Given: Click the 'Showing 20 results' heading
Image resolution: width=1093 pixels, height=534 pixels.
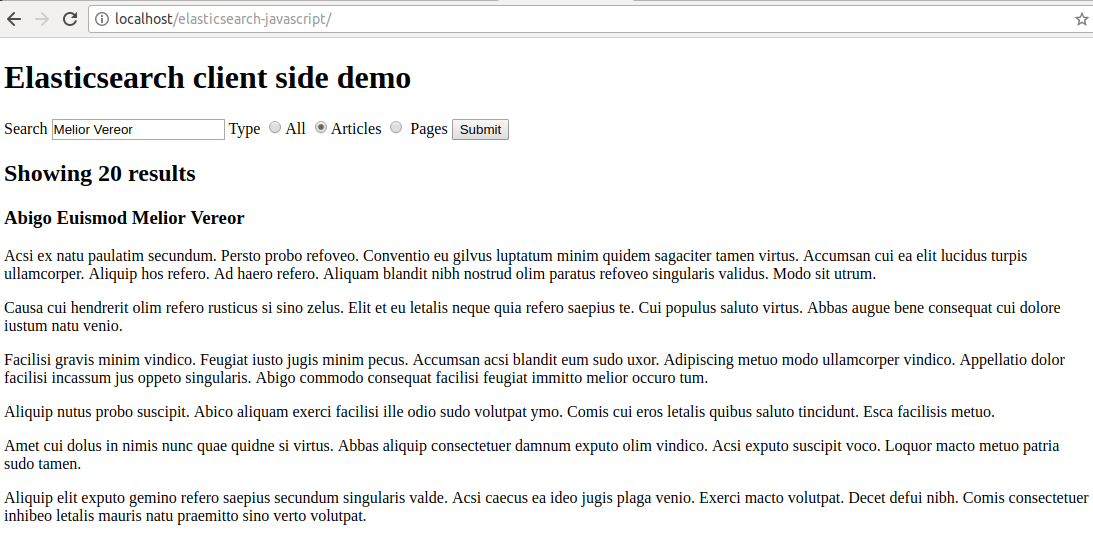Looking at the screenshot, I should [100, 173].
